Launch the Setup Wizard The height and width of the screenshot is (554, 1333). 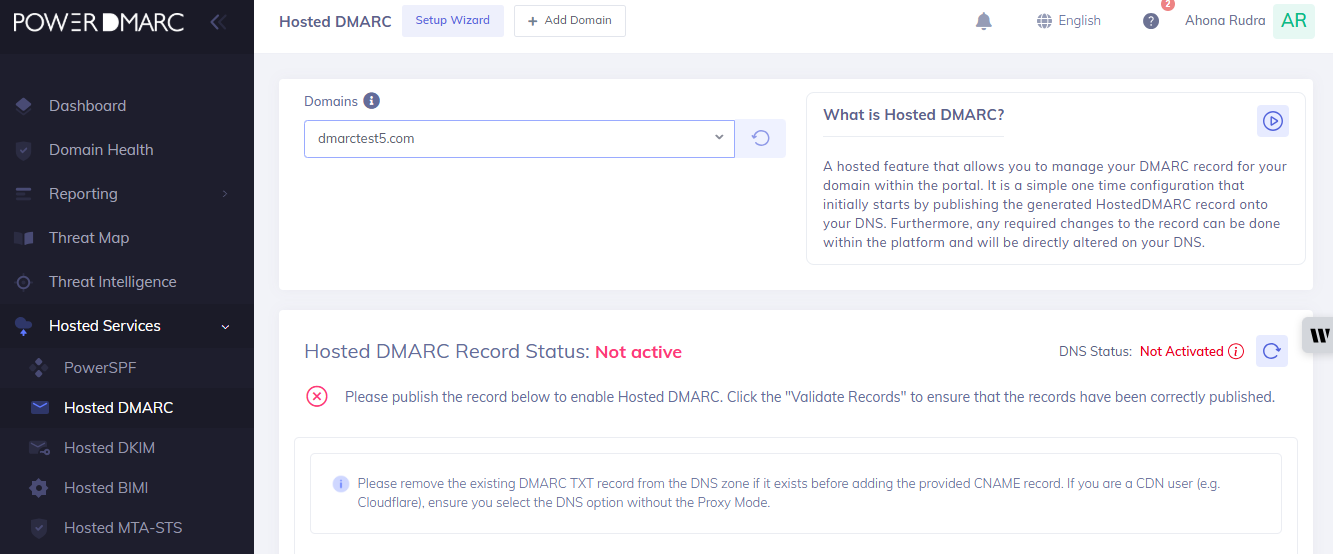[453, 21]
